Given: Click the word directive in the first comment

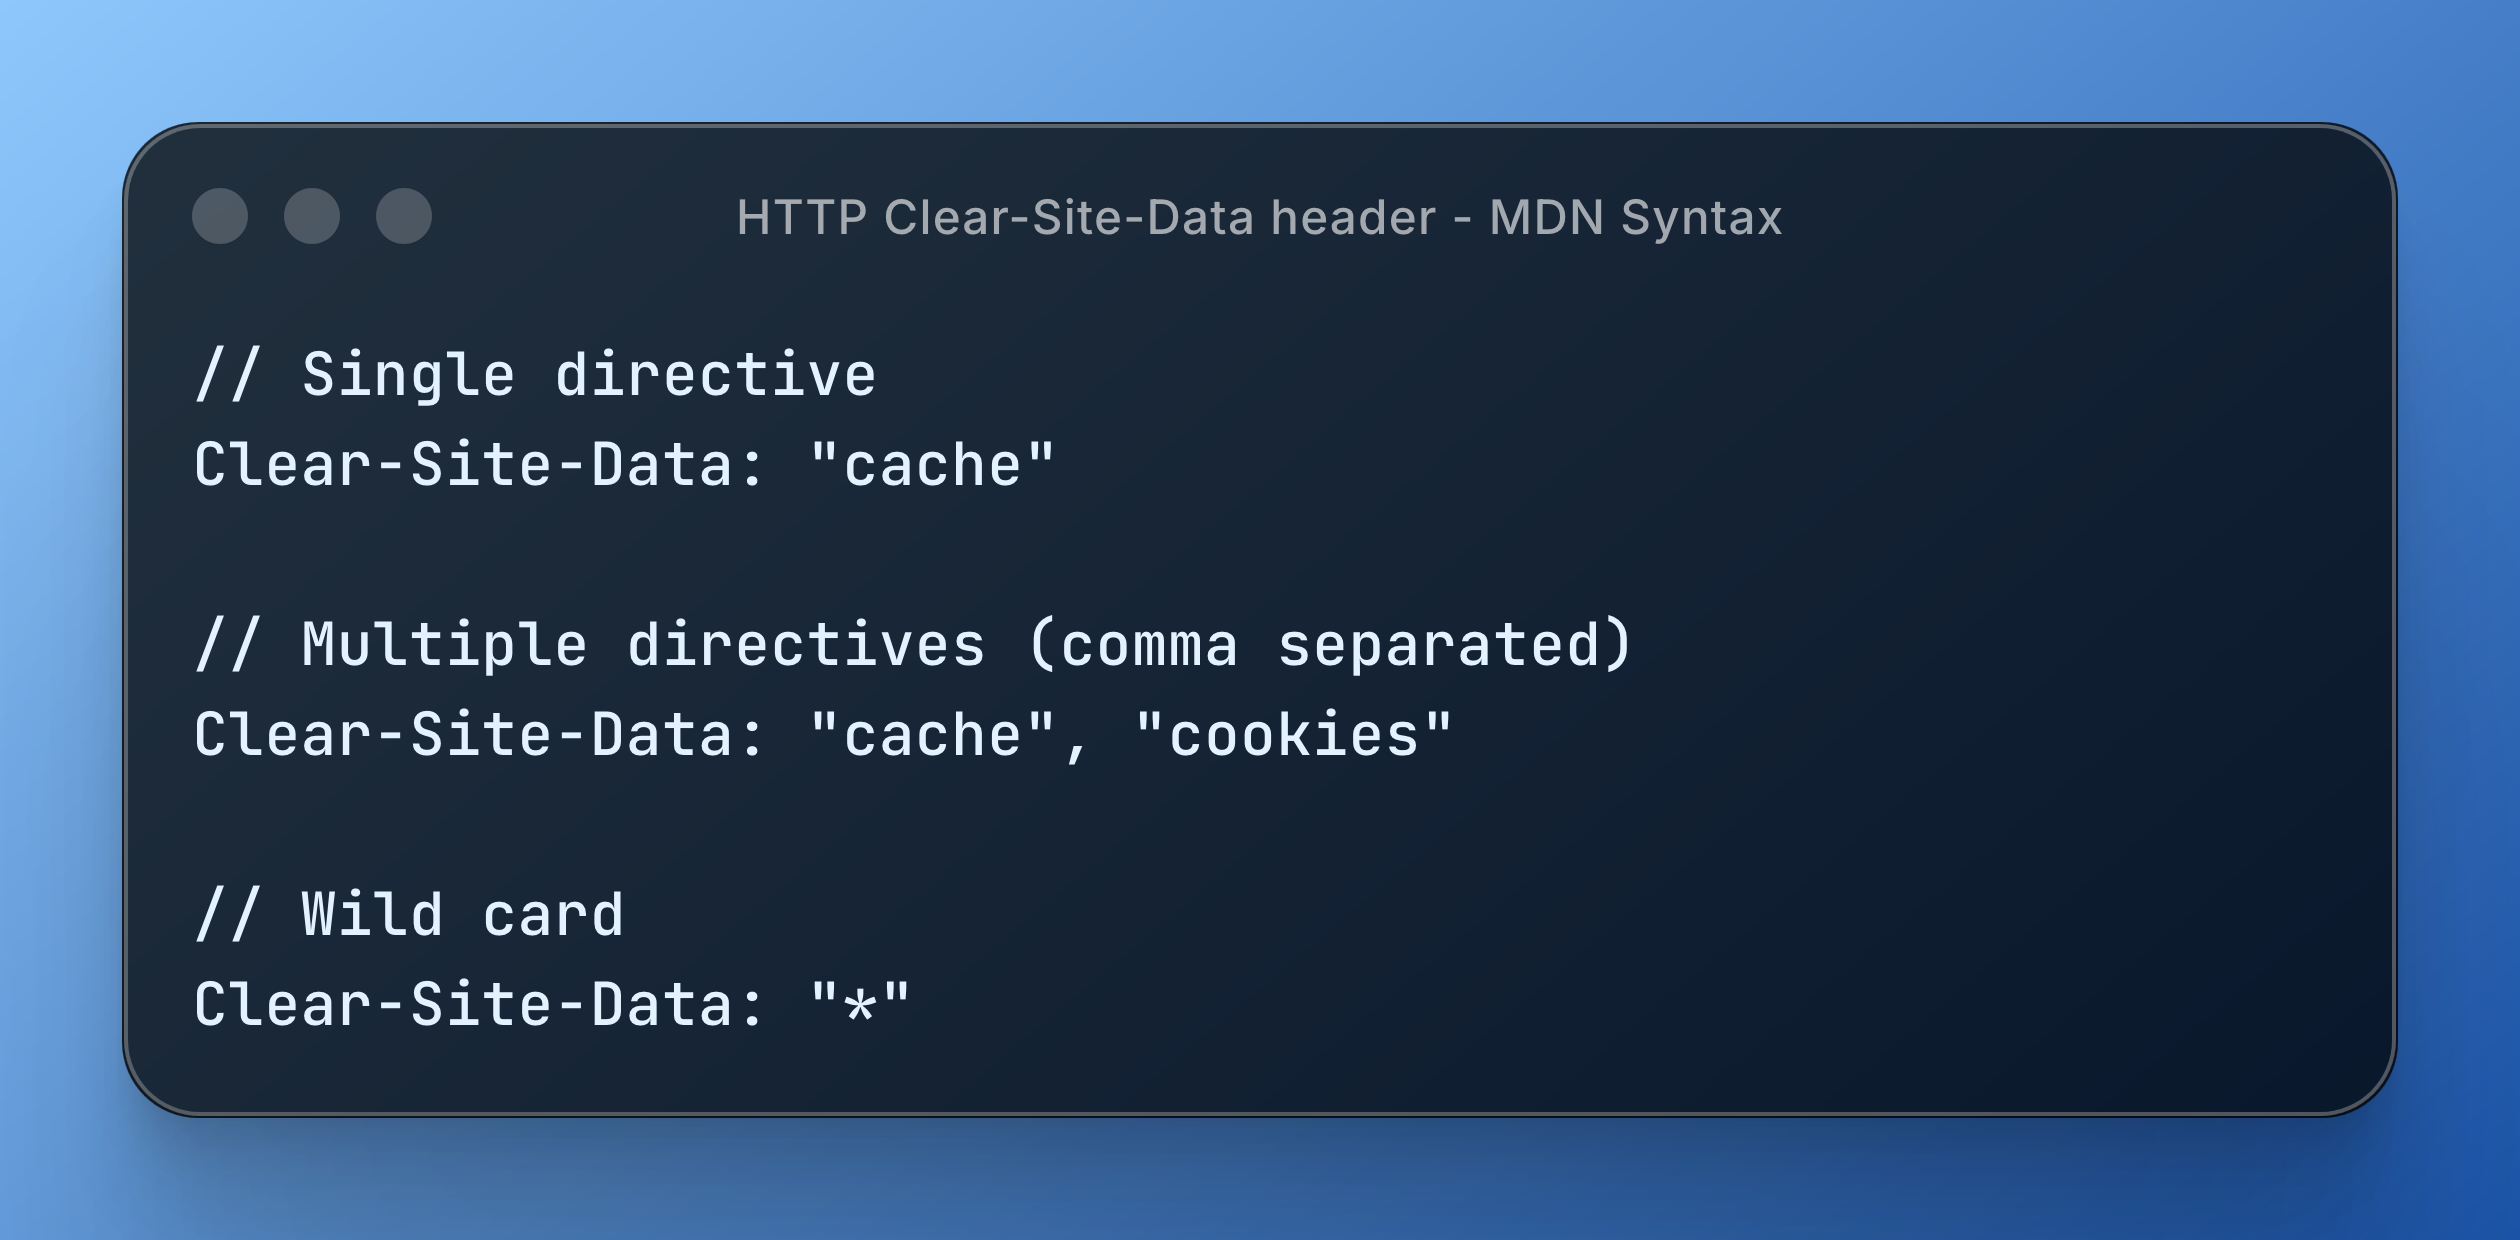Looking at the screenshot, I should coord(716,375).
